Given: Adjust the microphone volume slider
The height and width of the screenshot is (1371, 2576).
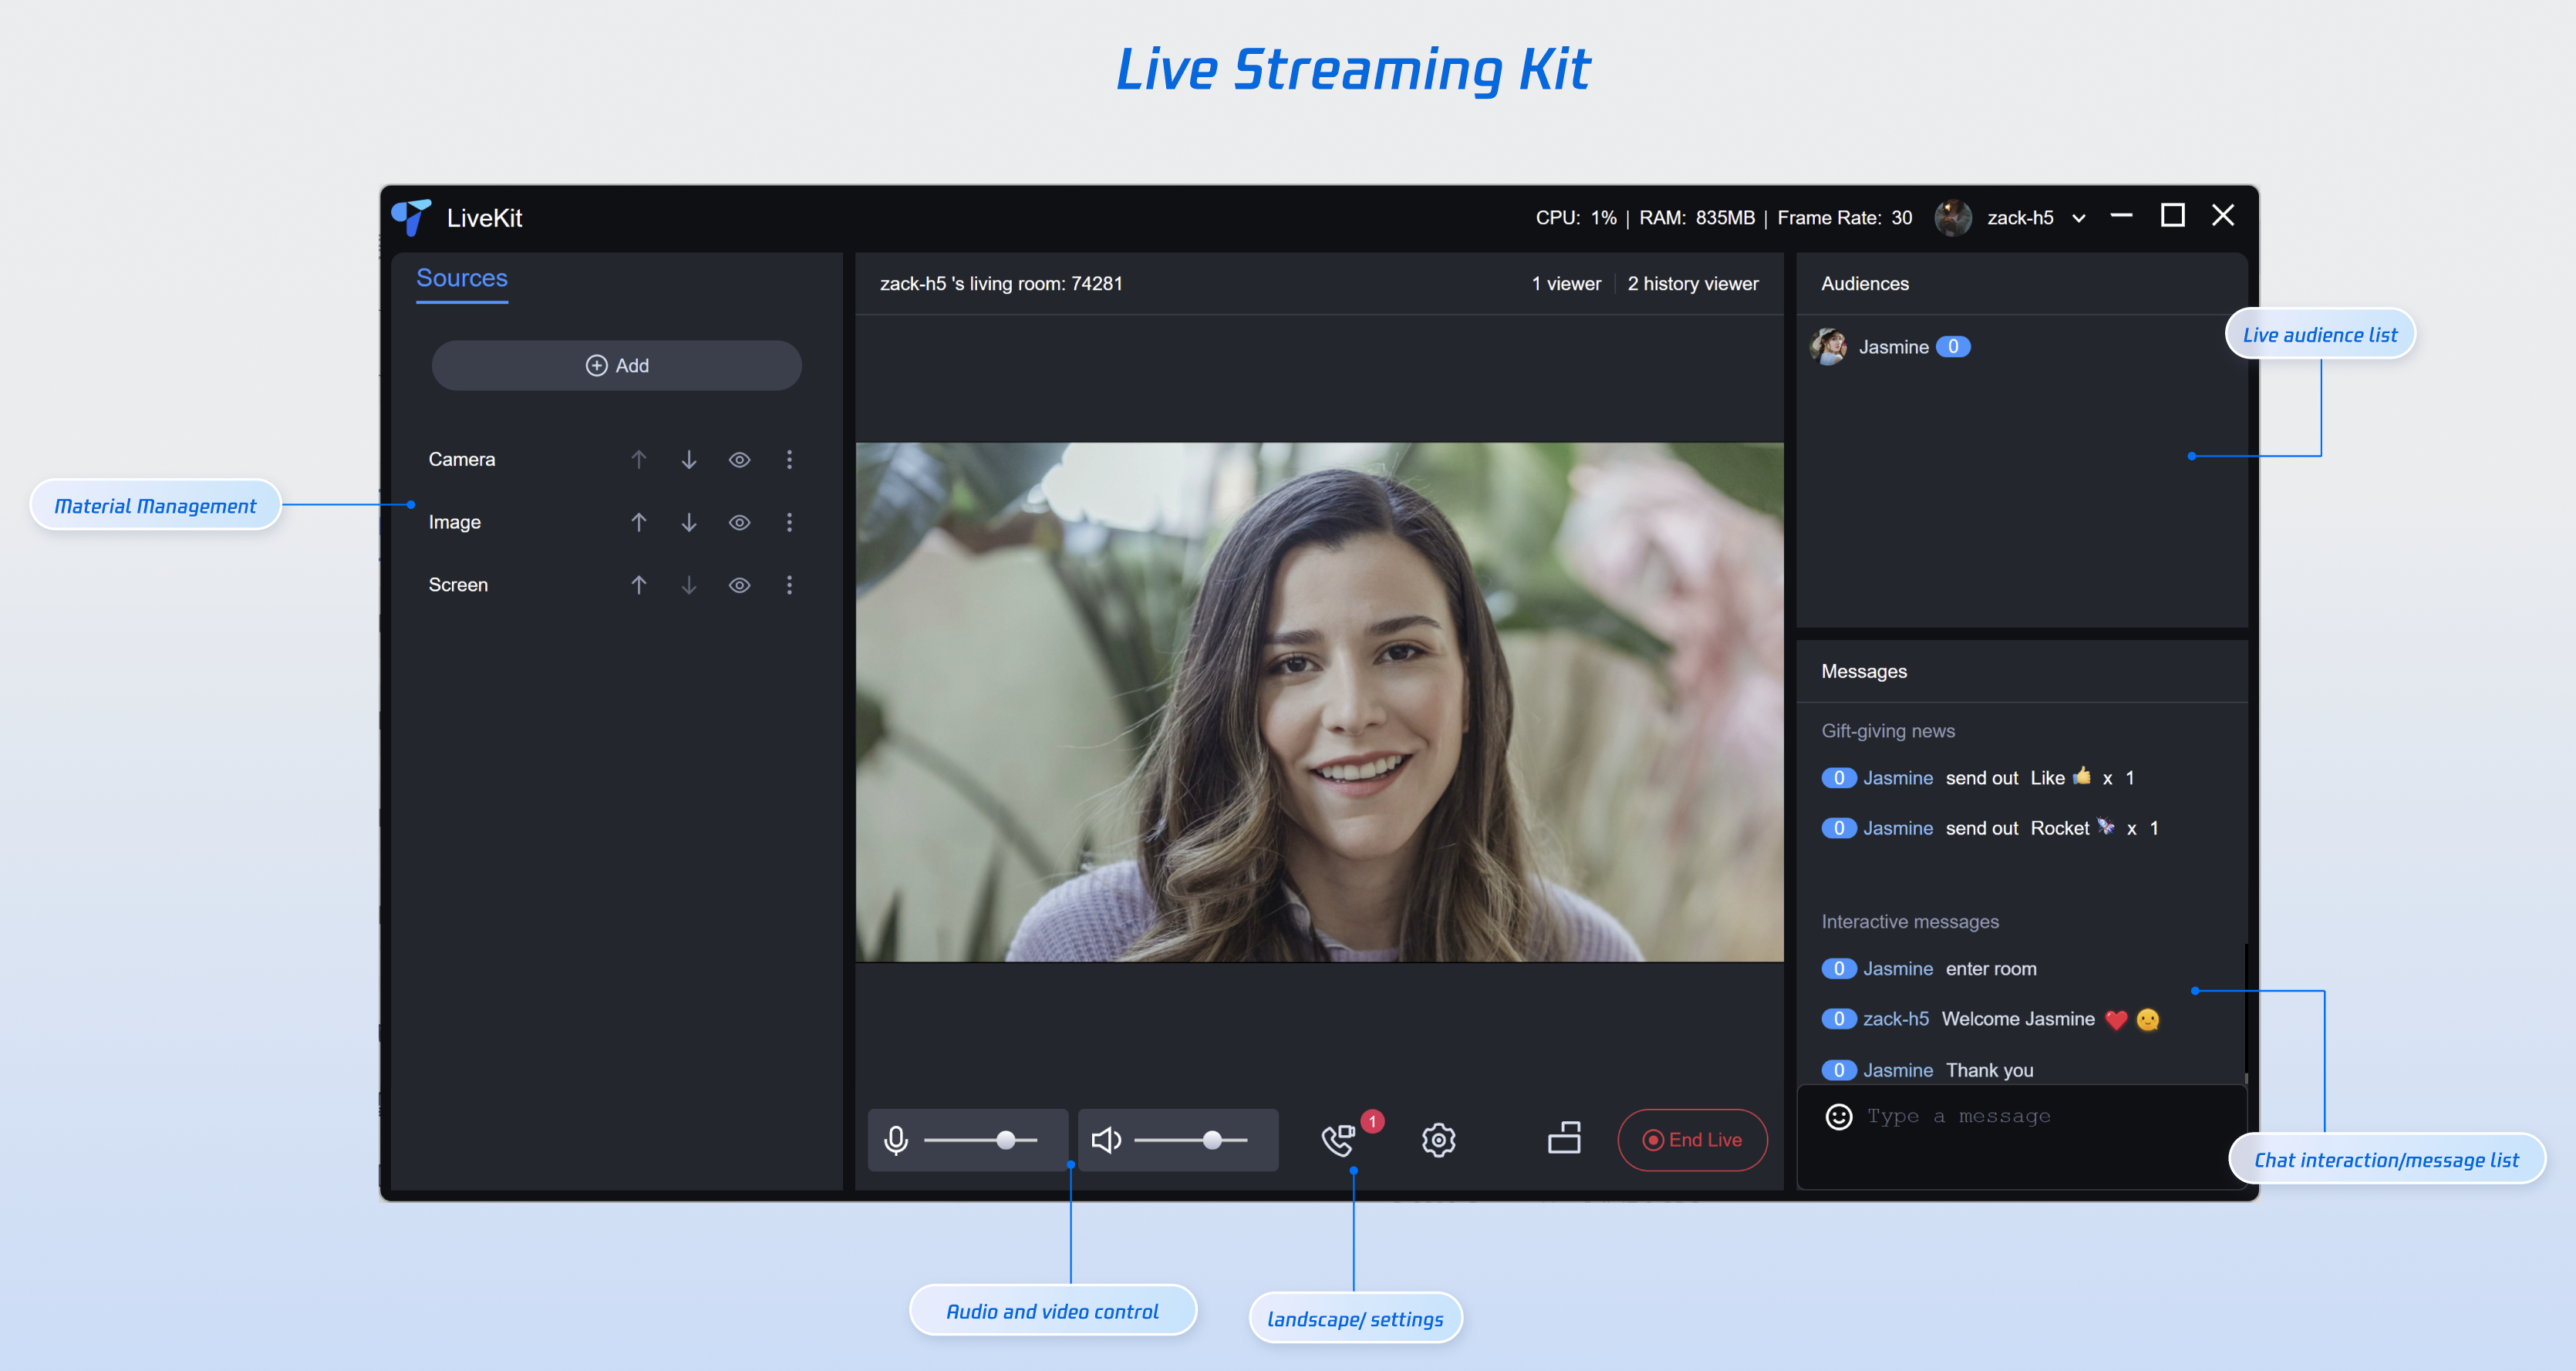Looking at the screenshot, I should (1005, 1140).
